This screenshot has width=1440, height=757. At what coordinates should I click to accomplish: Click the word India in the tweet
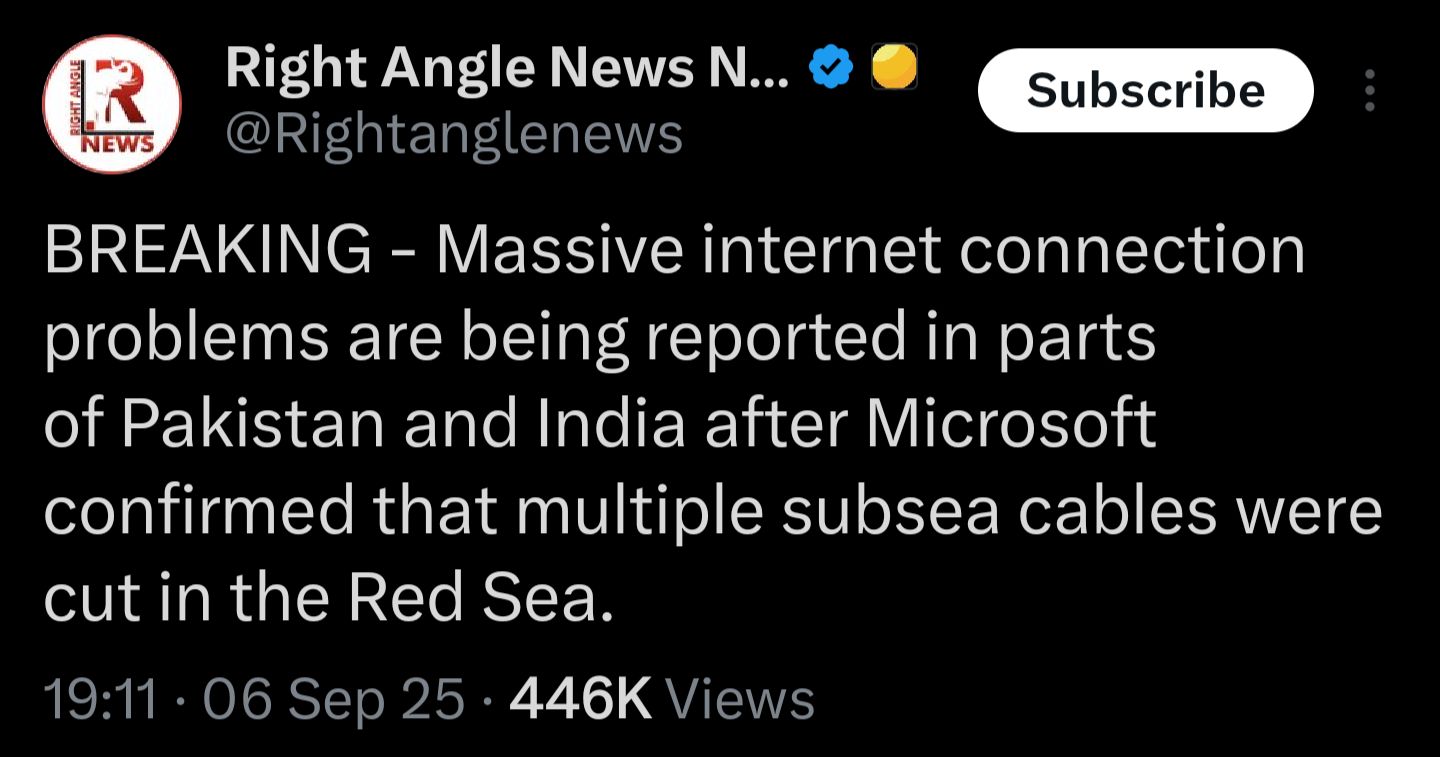click(x=612, y=423)
